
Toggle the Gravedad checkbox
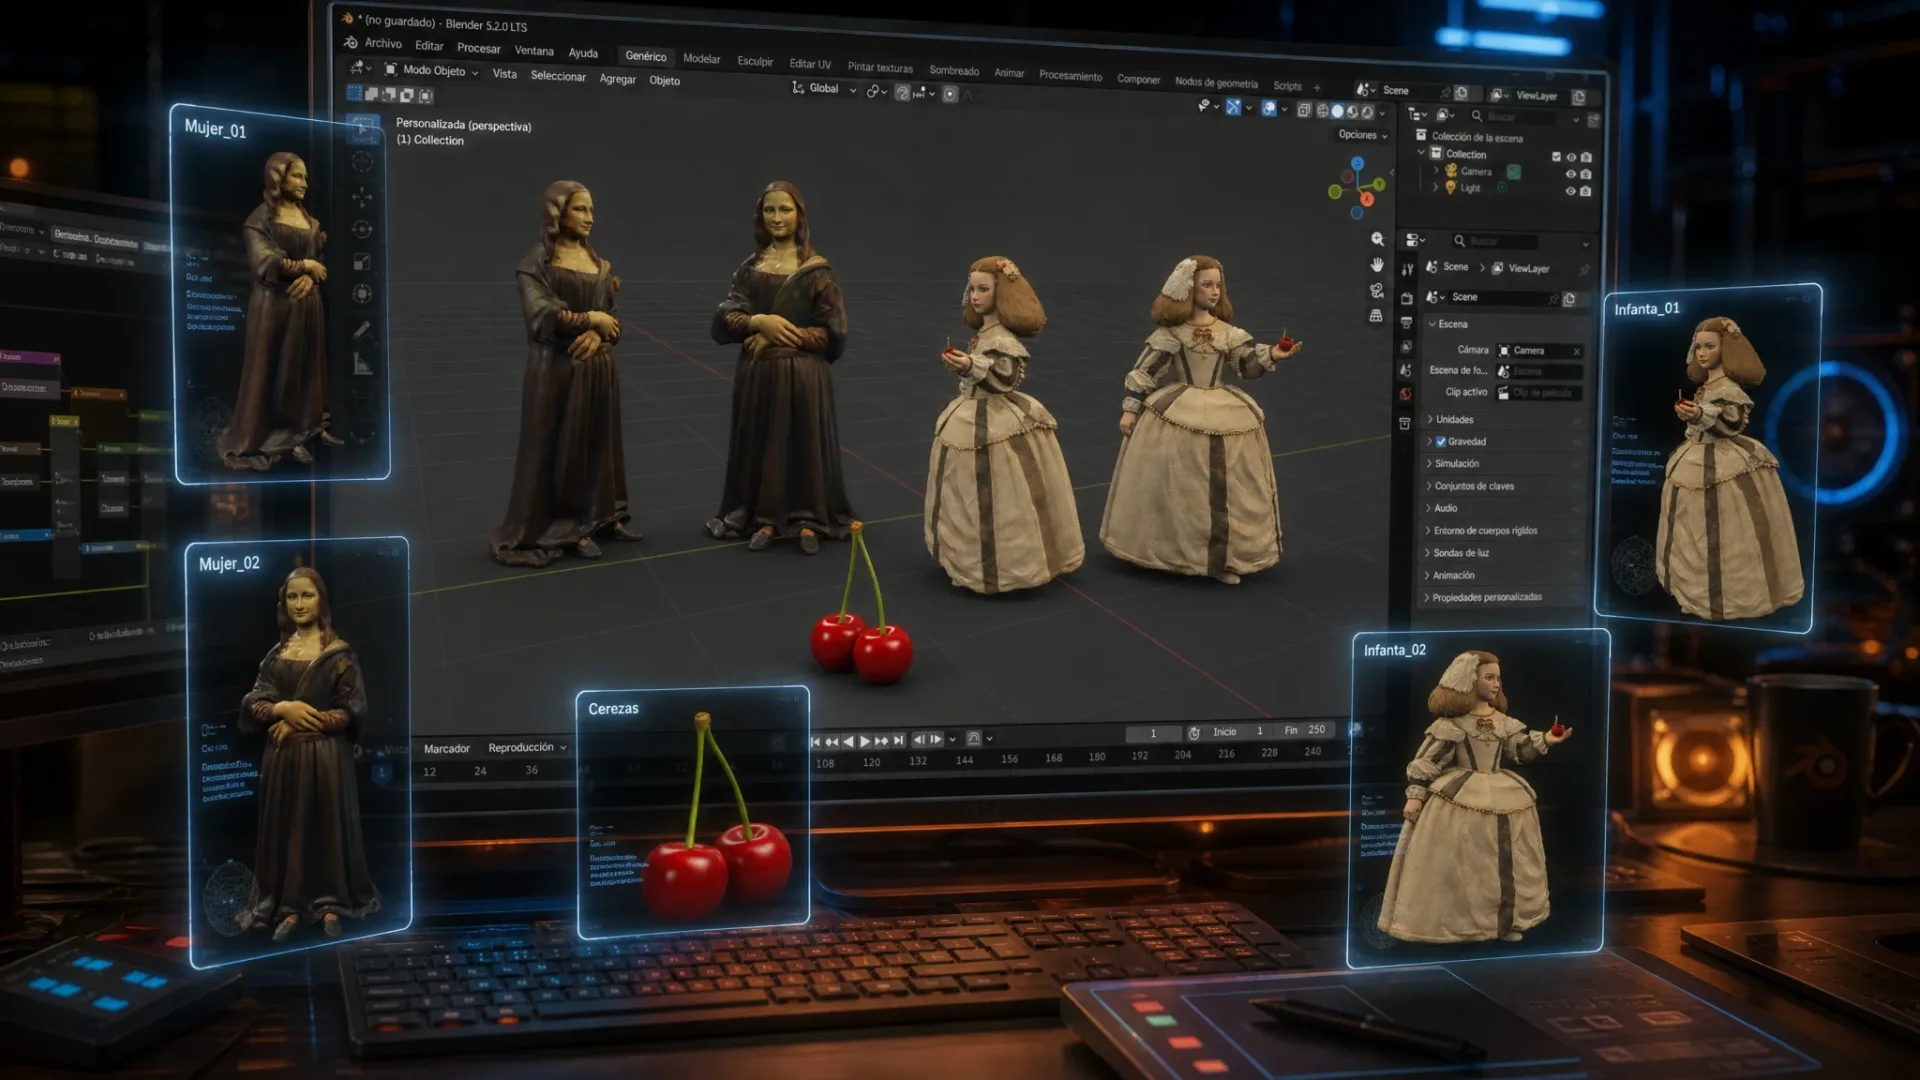point(1441,441)
